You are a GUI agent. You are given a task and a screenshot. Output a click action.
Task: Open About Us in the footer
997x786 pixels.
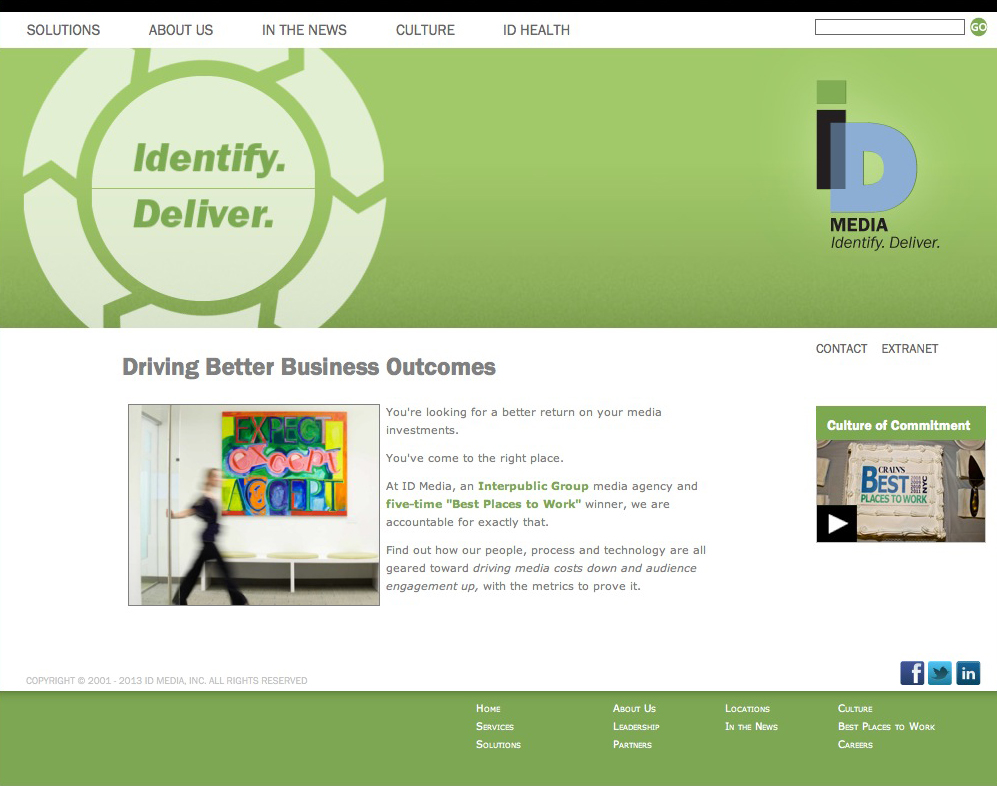pyautogui.click(x=634, y=708)
